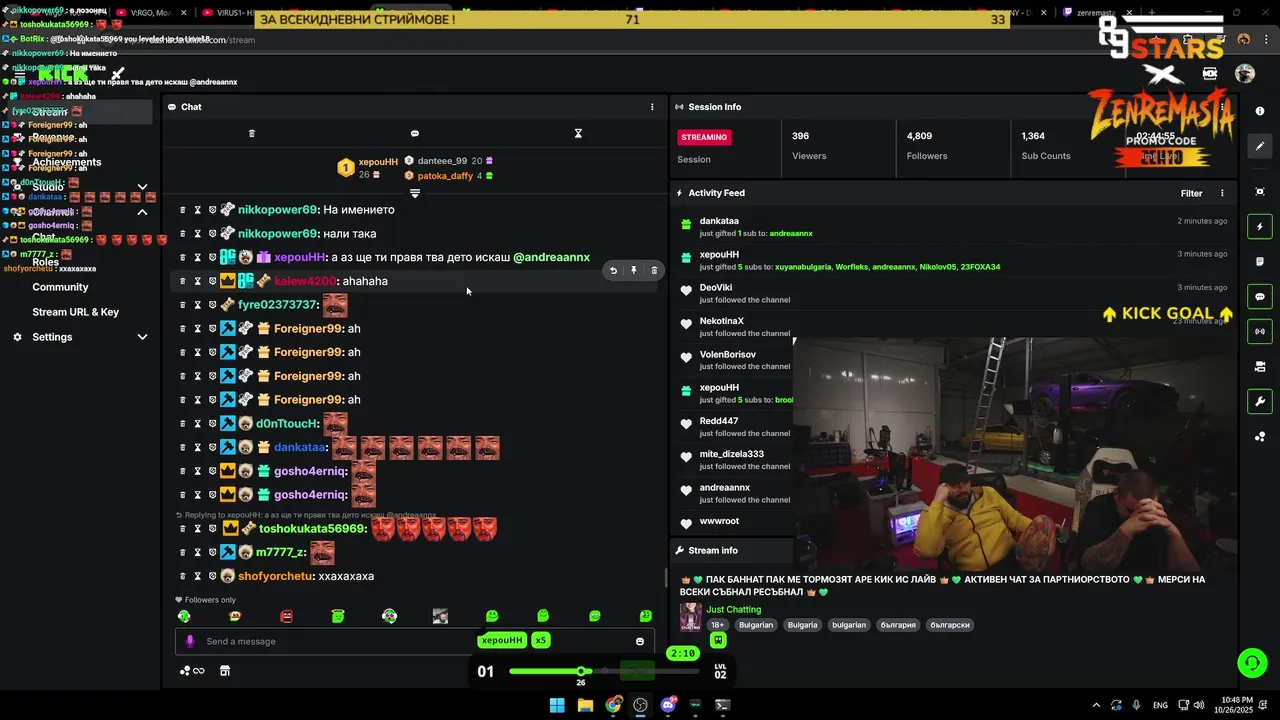Click the 18+ stream tag

717,625
